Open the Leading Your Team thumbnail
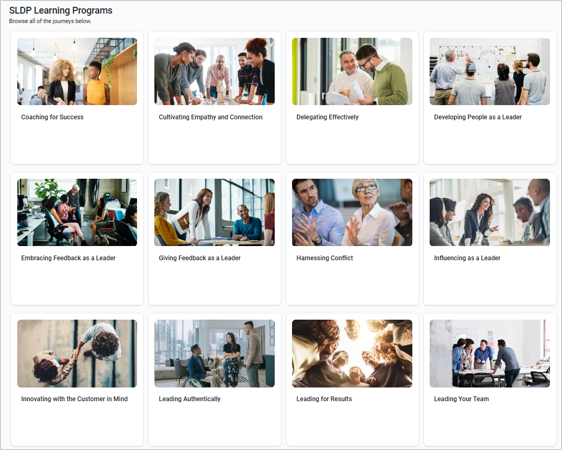Viewport: 562px width, 450px height. 490,353
